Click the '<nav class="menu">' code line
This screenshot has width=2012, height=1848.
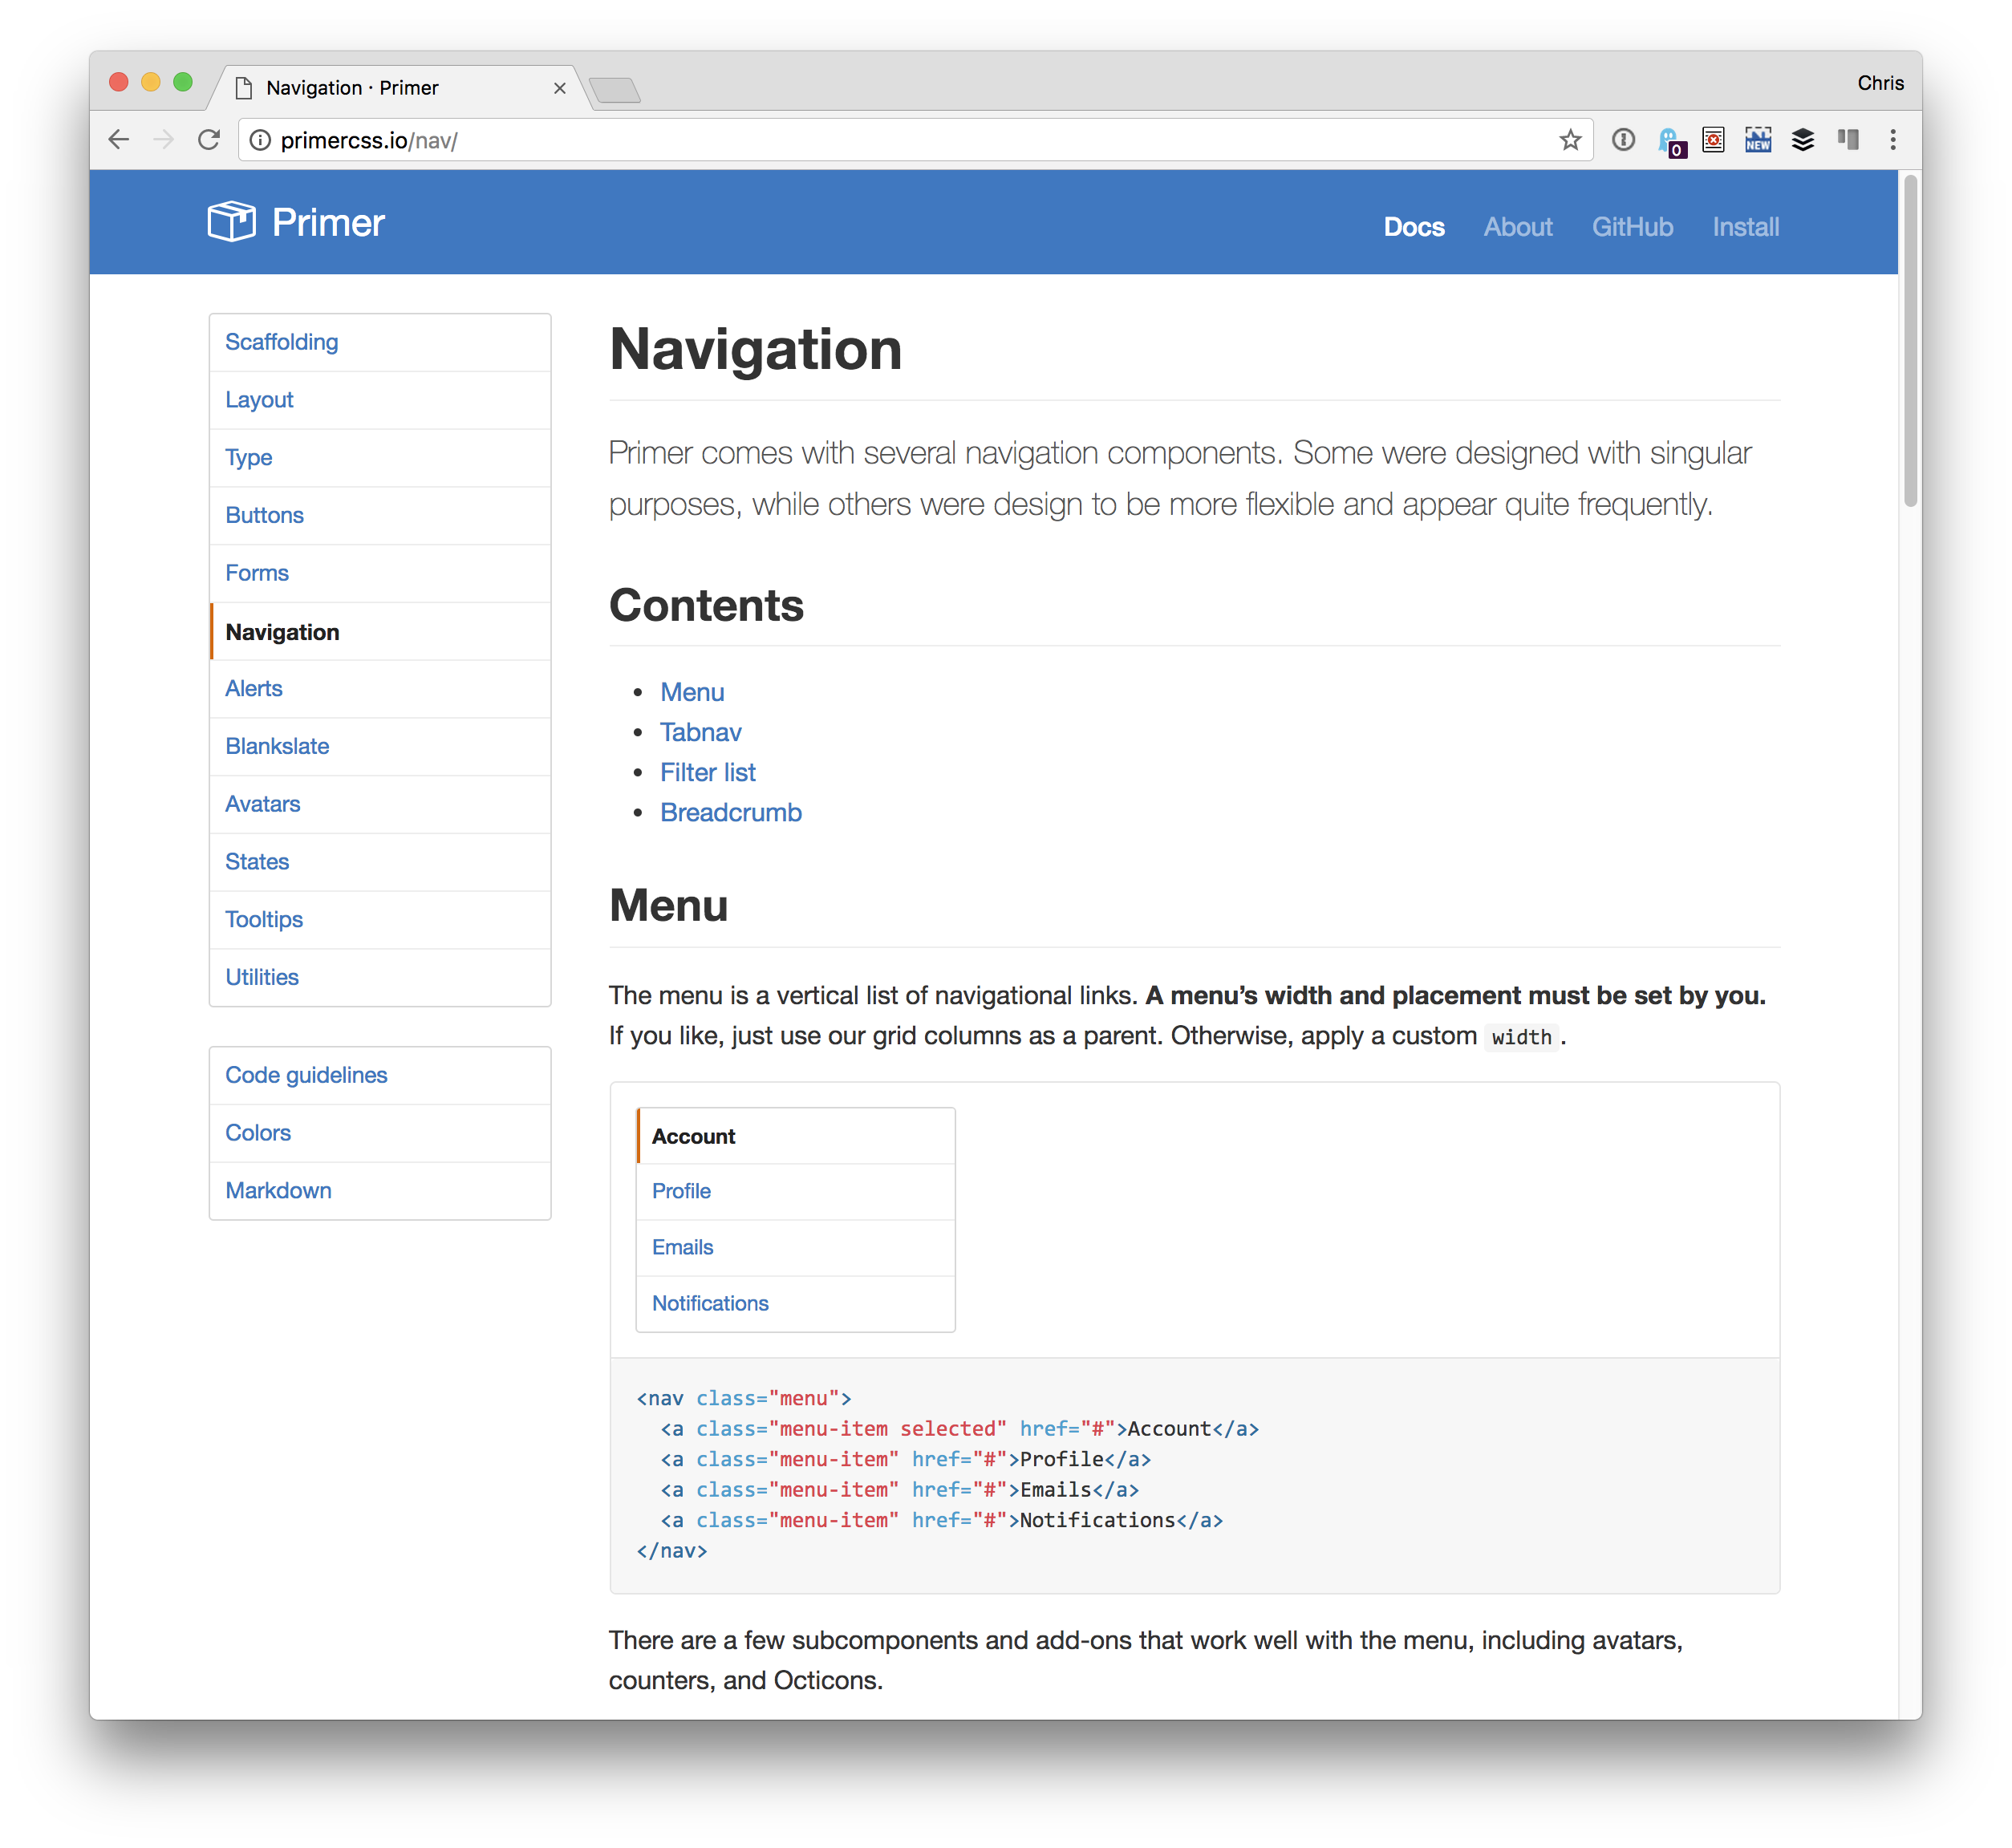point(744,1398)
